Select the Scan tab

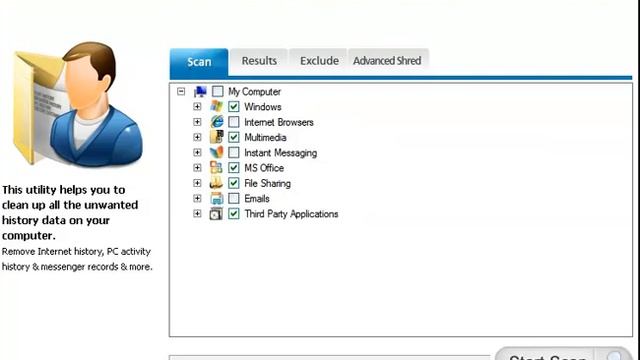(x=199, y=62)
